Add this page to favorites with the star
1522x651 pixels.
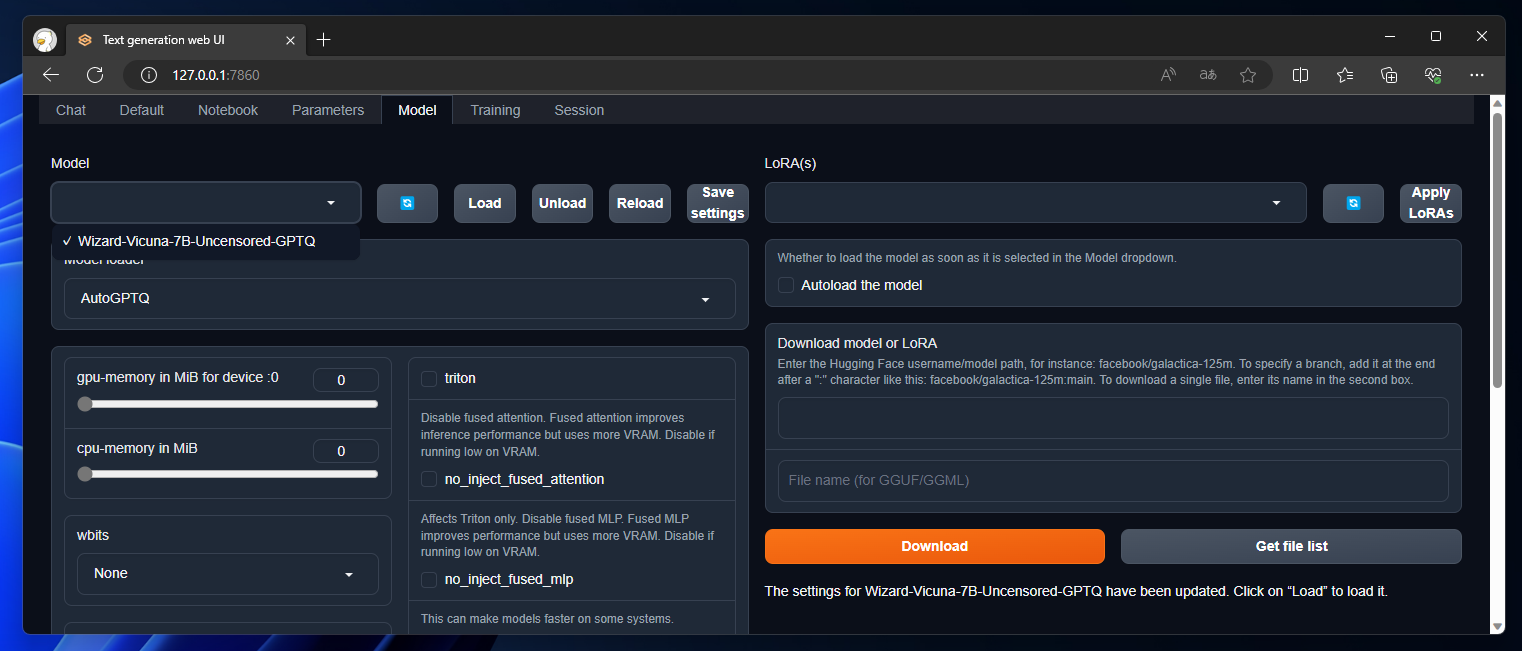point(1248,75)
